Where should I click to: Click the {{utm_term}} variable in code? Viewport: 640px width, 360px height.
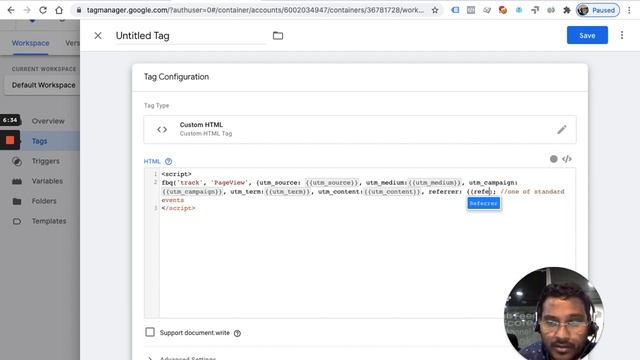tap(288, 191)
